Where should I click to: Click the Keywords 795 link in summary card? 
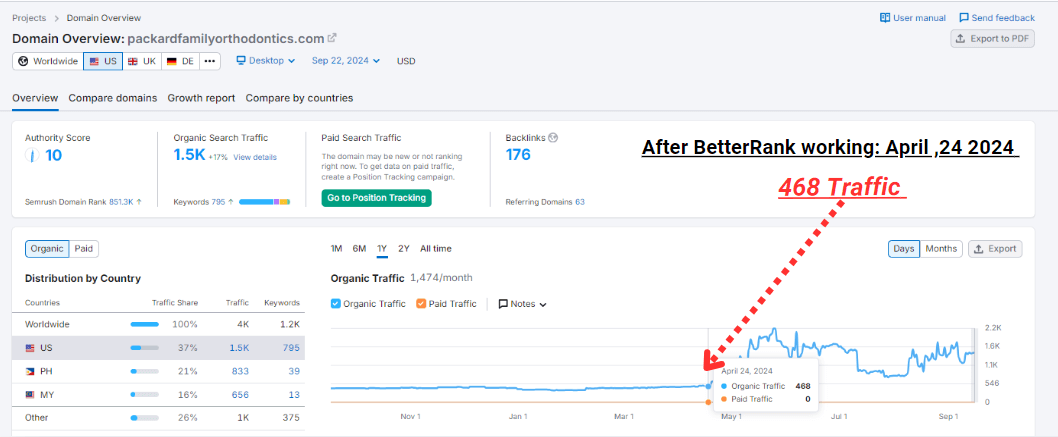point(218,202)
